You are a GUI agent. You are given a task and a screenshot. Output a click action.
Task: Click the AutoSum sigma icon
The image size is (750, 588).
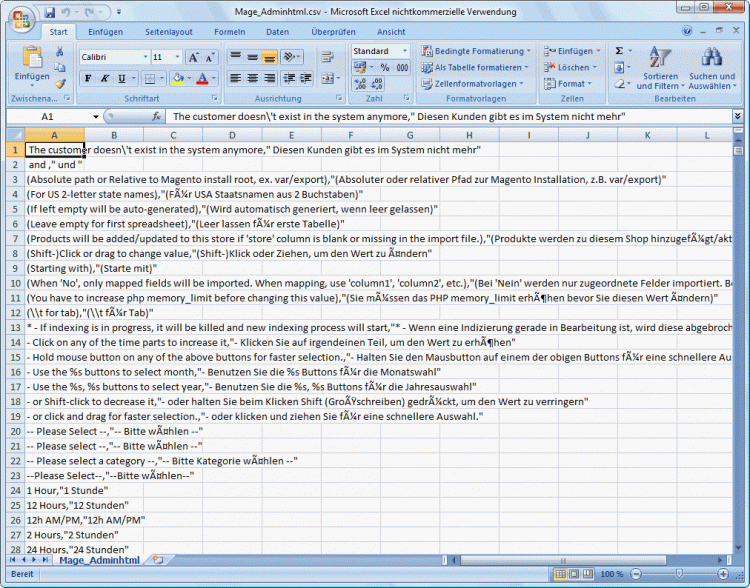pos(619,50)
